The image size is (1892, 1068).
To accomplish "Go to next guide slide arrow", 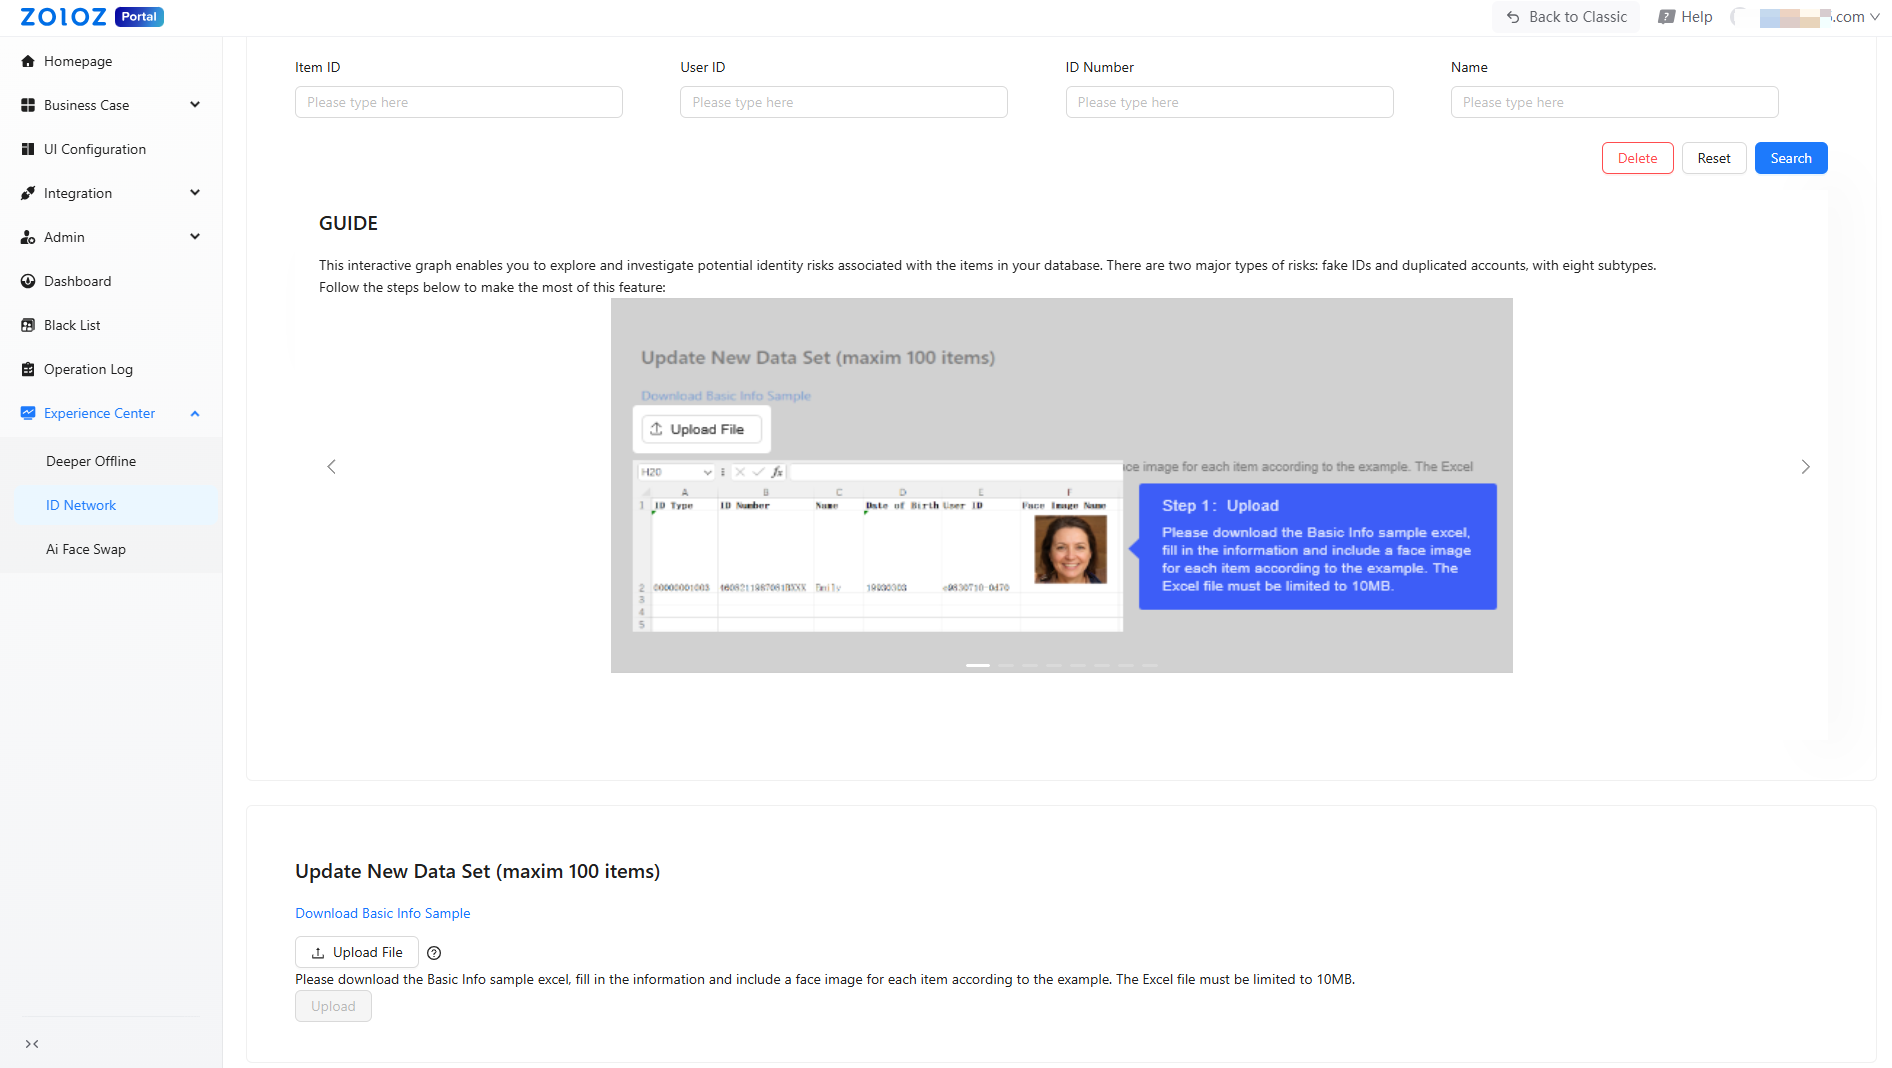I will [x=1805, y=467].
